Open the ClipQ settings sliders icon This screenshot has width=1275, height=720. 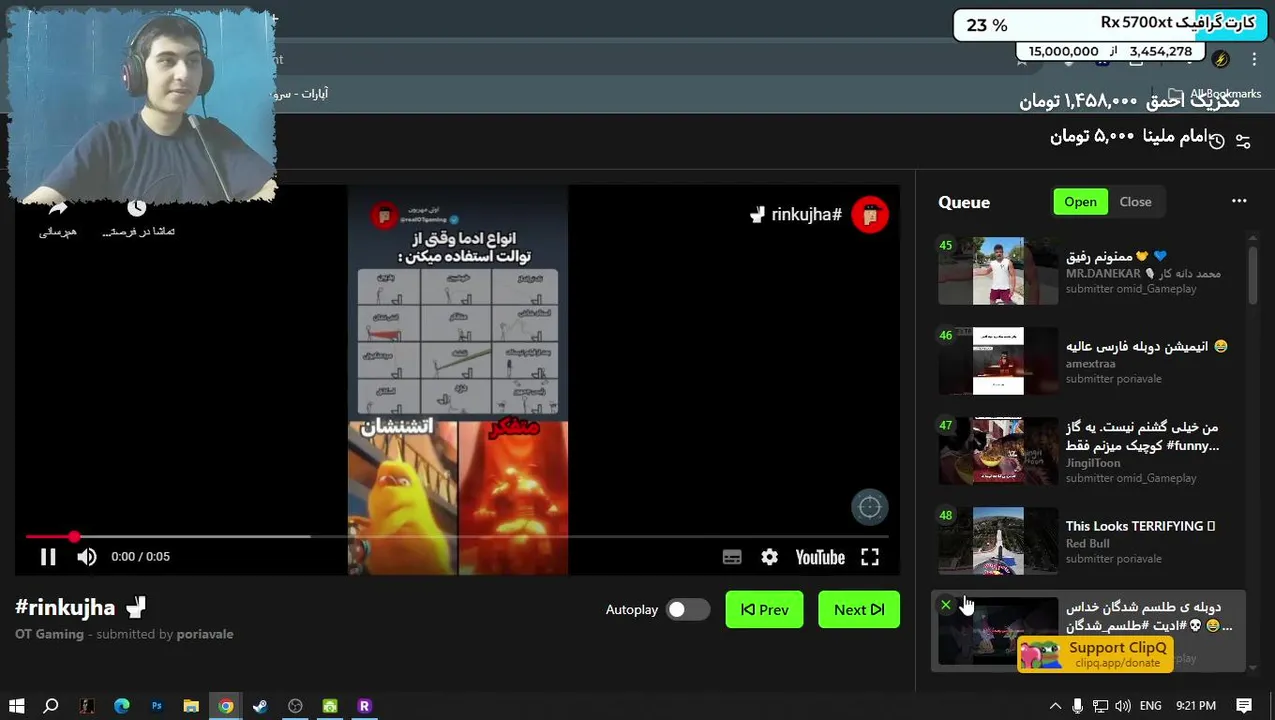coord(1243,141)
